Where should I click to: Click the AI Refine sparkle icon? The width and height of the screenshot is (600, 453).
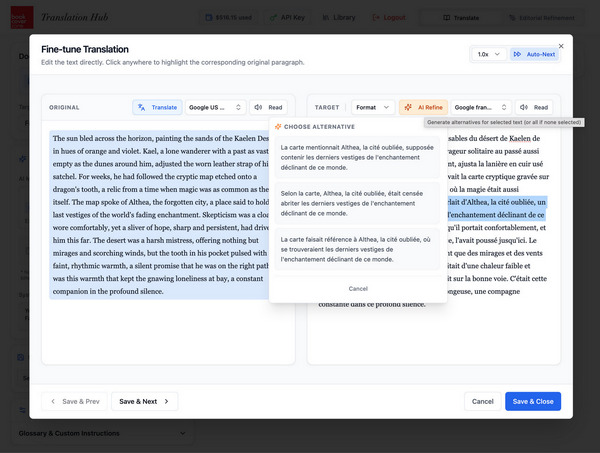pos(408,108)
